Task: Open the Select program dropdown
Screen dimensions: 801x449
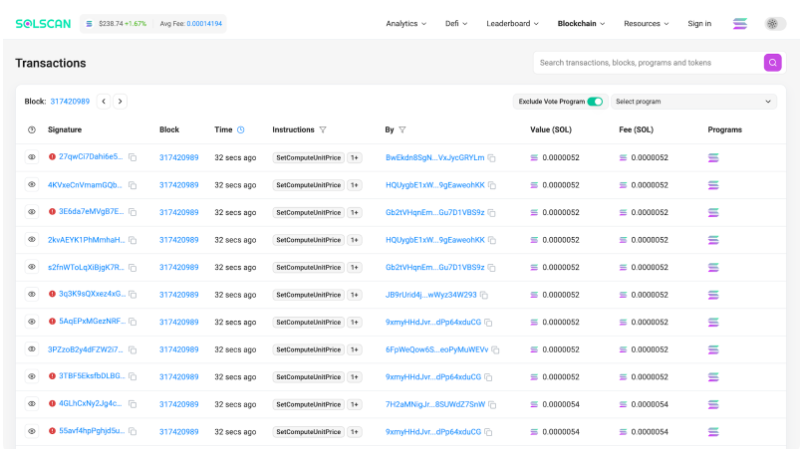Action: 694,101
